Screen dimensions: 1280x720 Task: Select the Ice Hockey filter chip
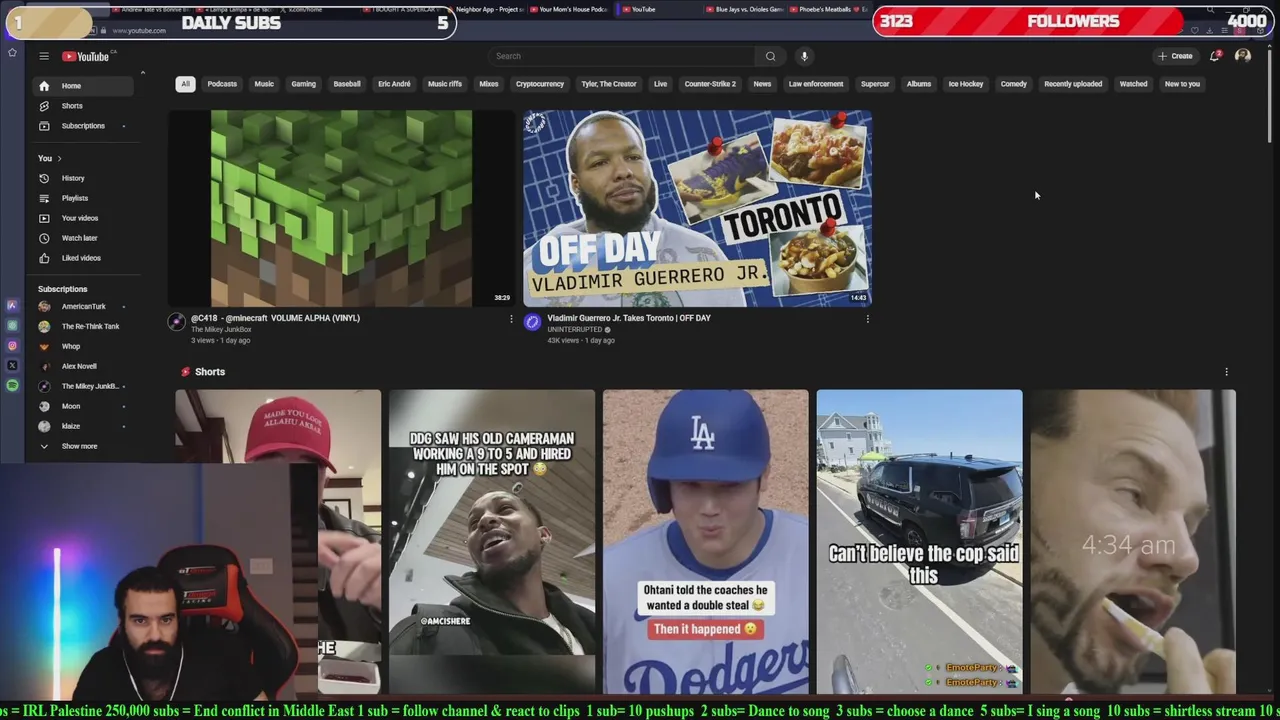966,84
